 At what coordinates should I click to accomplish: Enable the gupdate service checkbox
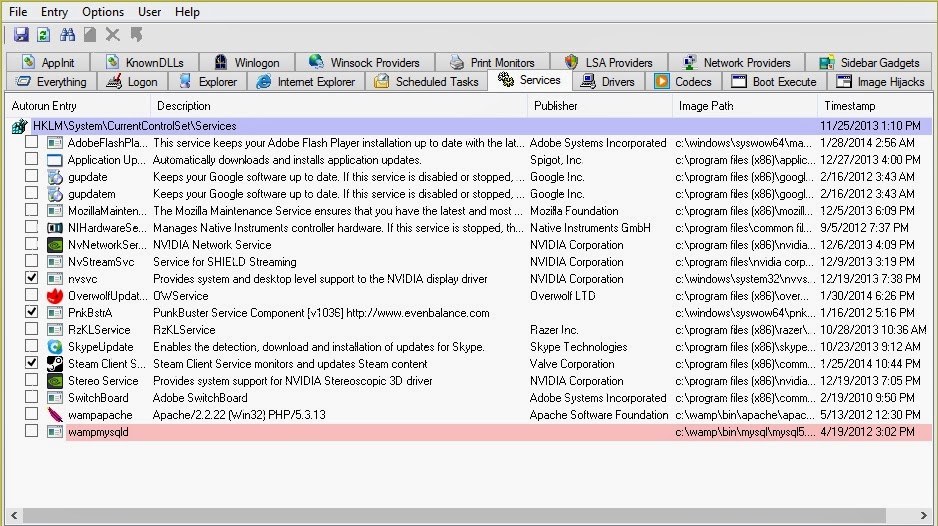point(32,176)
